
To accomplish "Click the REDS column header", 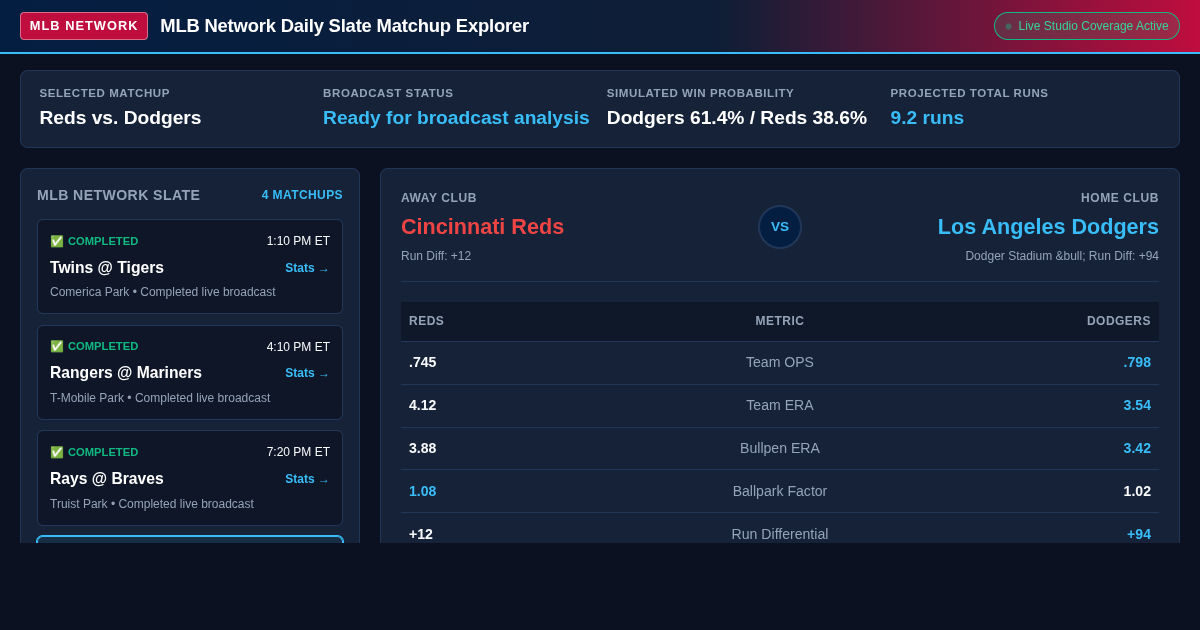I will click(426, 321).
